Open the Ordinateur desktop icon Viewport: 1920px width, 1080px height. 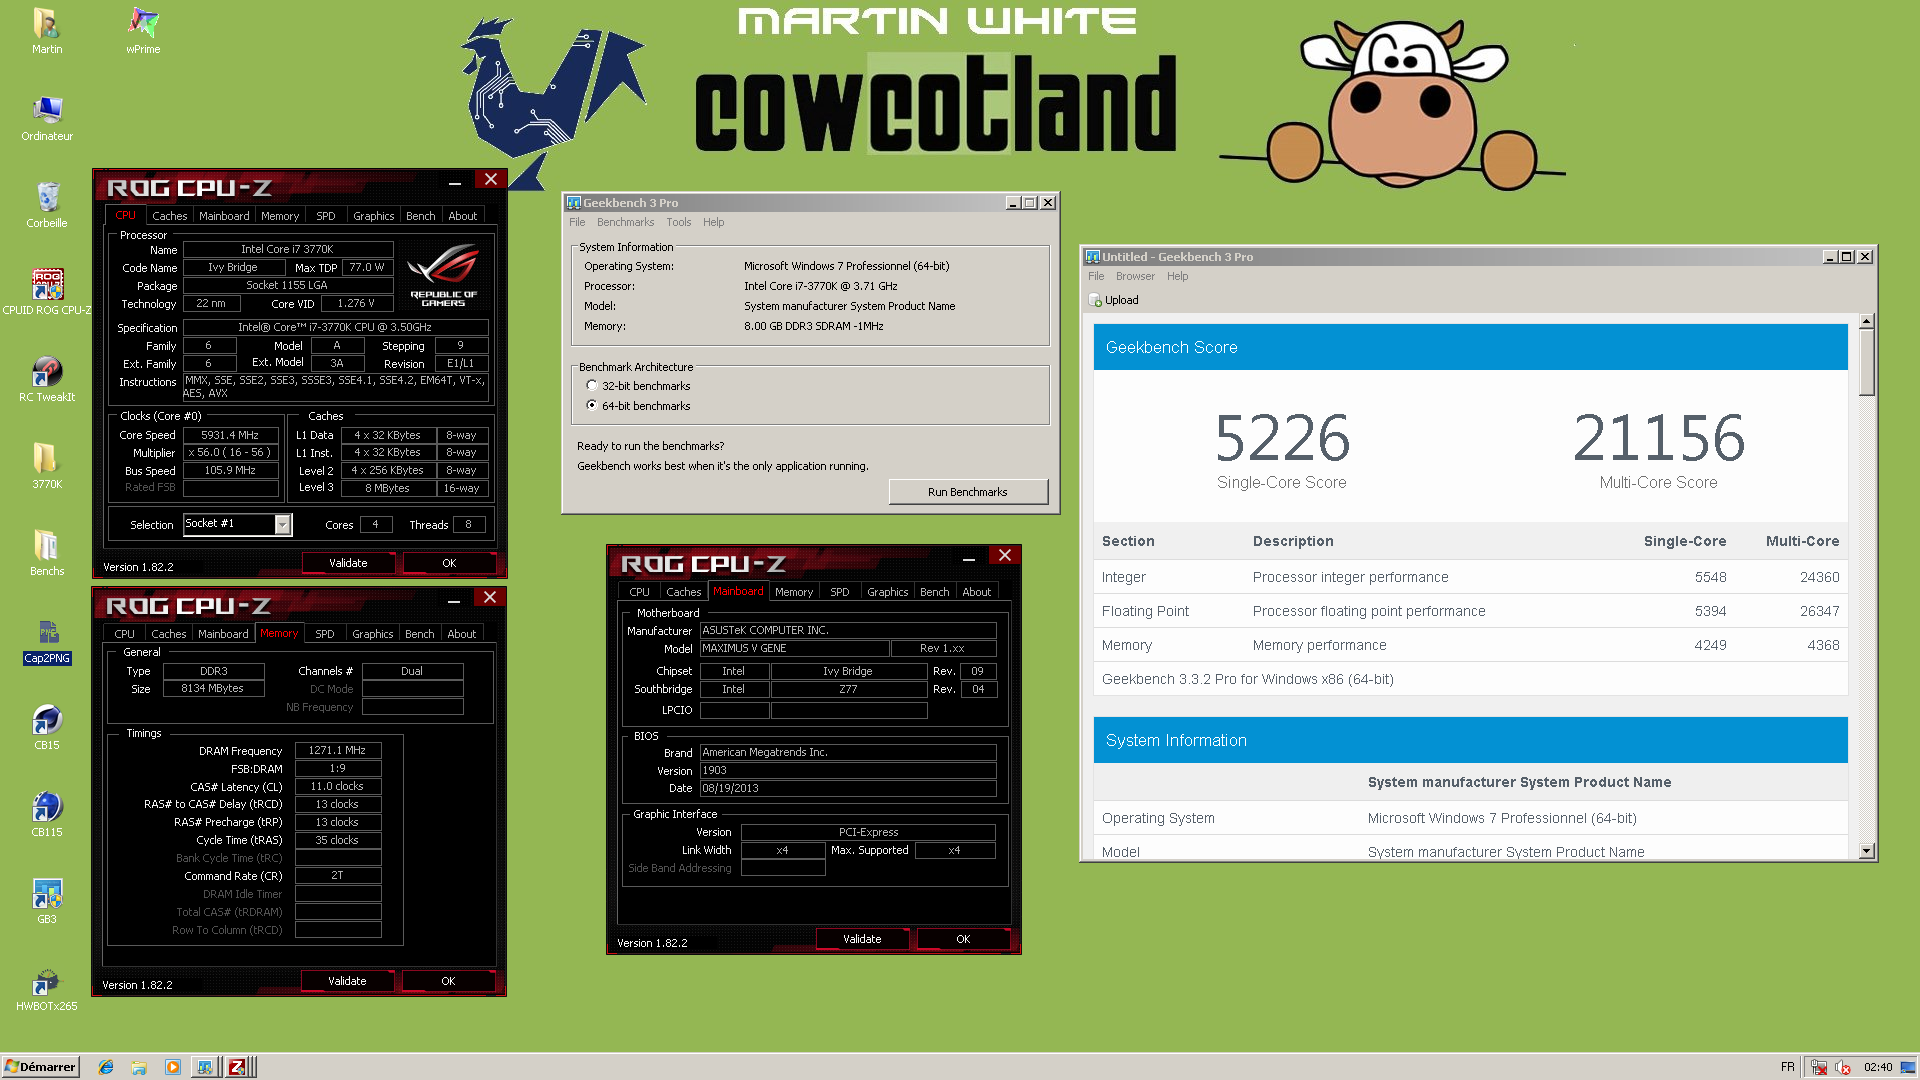point(47,118)
